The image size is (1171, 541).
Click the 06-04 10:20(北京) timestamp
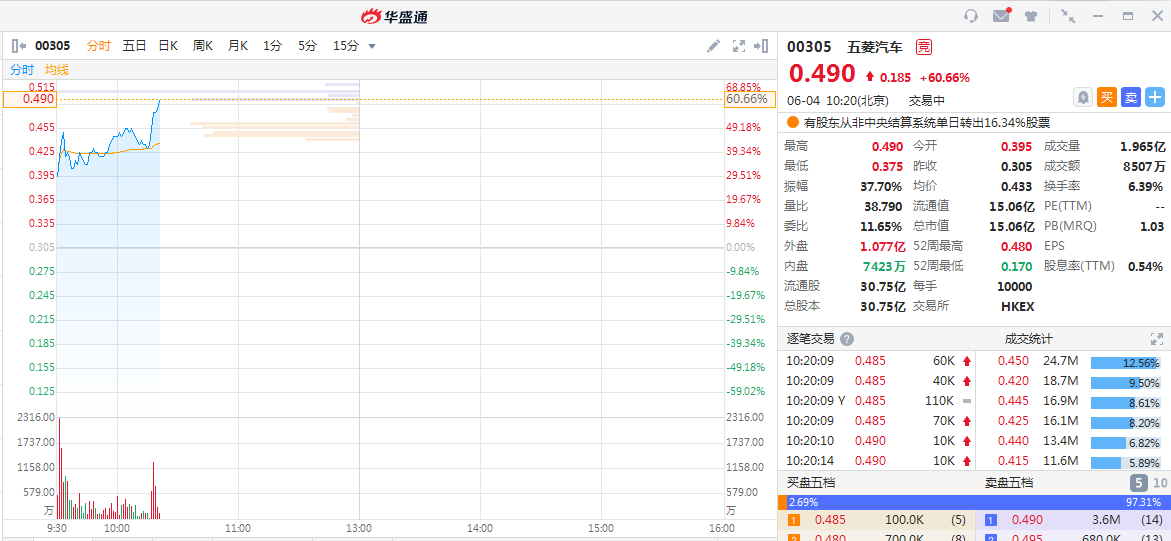point(837,100)
